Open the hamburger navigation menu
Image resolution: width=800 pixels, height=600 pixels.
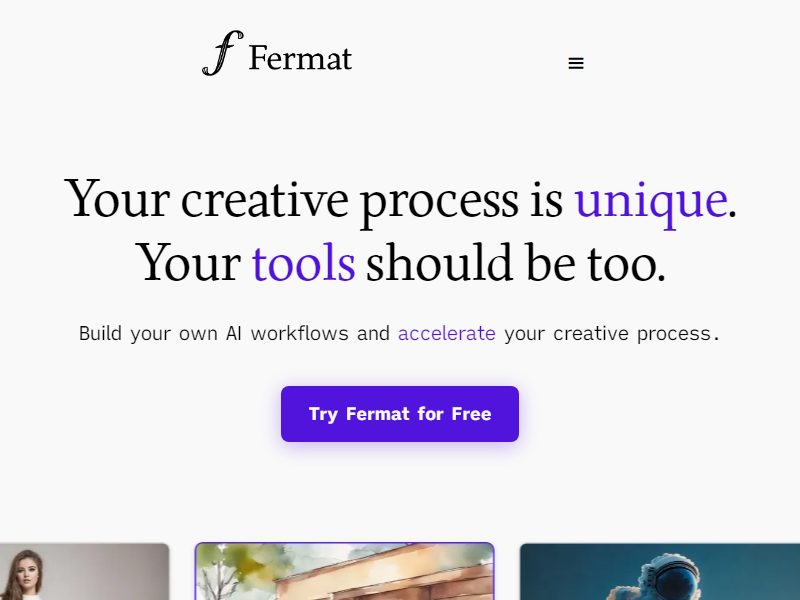(576, 63)
